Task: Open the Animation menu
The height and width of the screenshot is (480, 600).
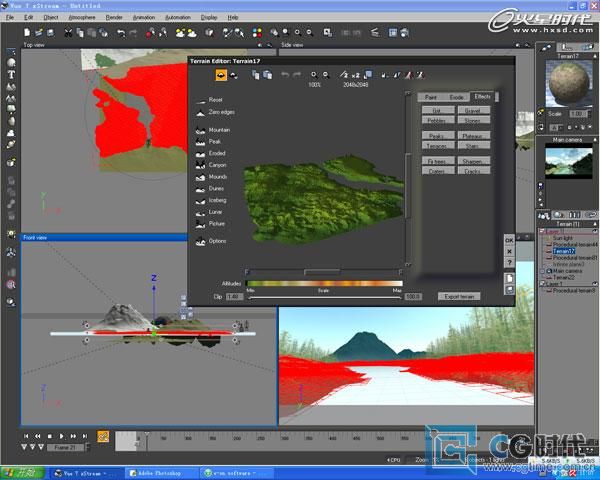Action: [x=144, y=17]
